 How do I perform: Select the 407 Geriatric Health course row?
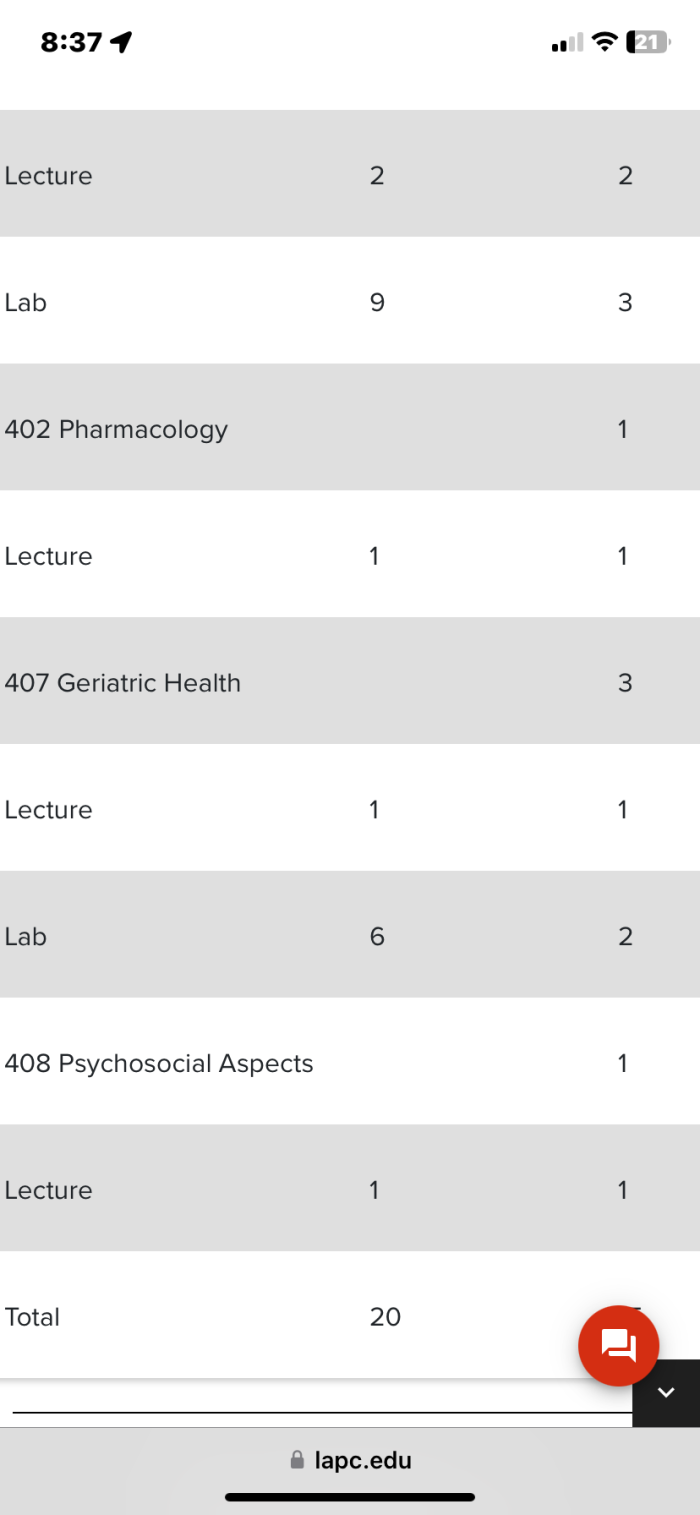tap(122, 683)
